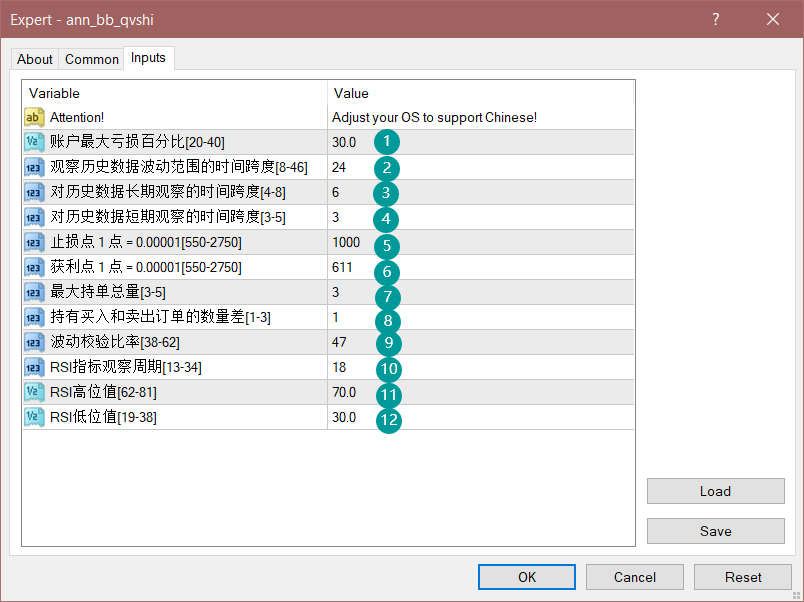Viewport: 804px width, 602px height.
Task: Click the 观察历史数据波动范围的时间跨度[8-46] label
Action: [179, 167]
